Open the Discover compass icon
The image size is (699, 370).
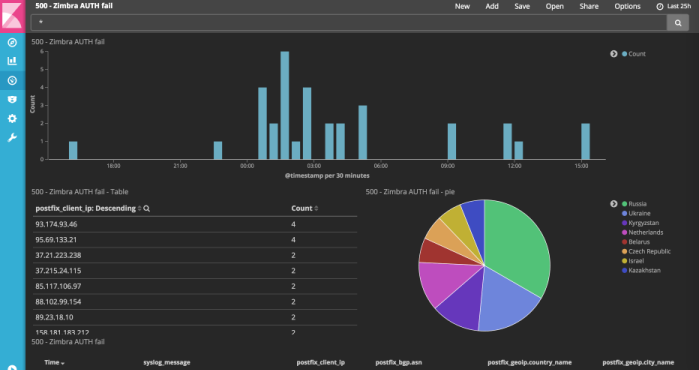coord(12,42)
